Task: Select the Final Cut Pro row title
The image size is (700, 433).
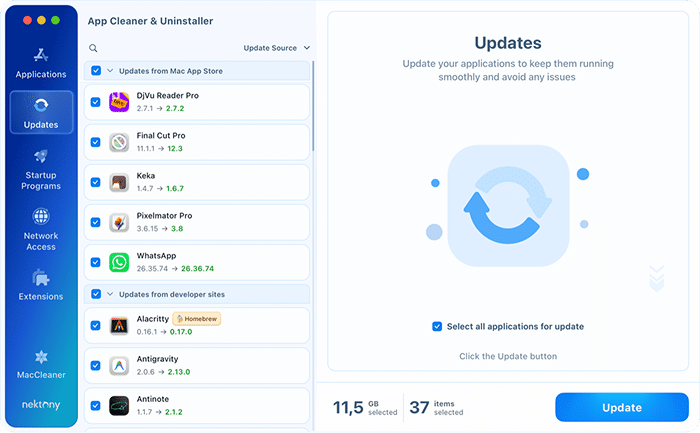Action: 161,135
